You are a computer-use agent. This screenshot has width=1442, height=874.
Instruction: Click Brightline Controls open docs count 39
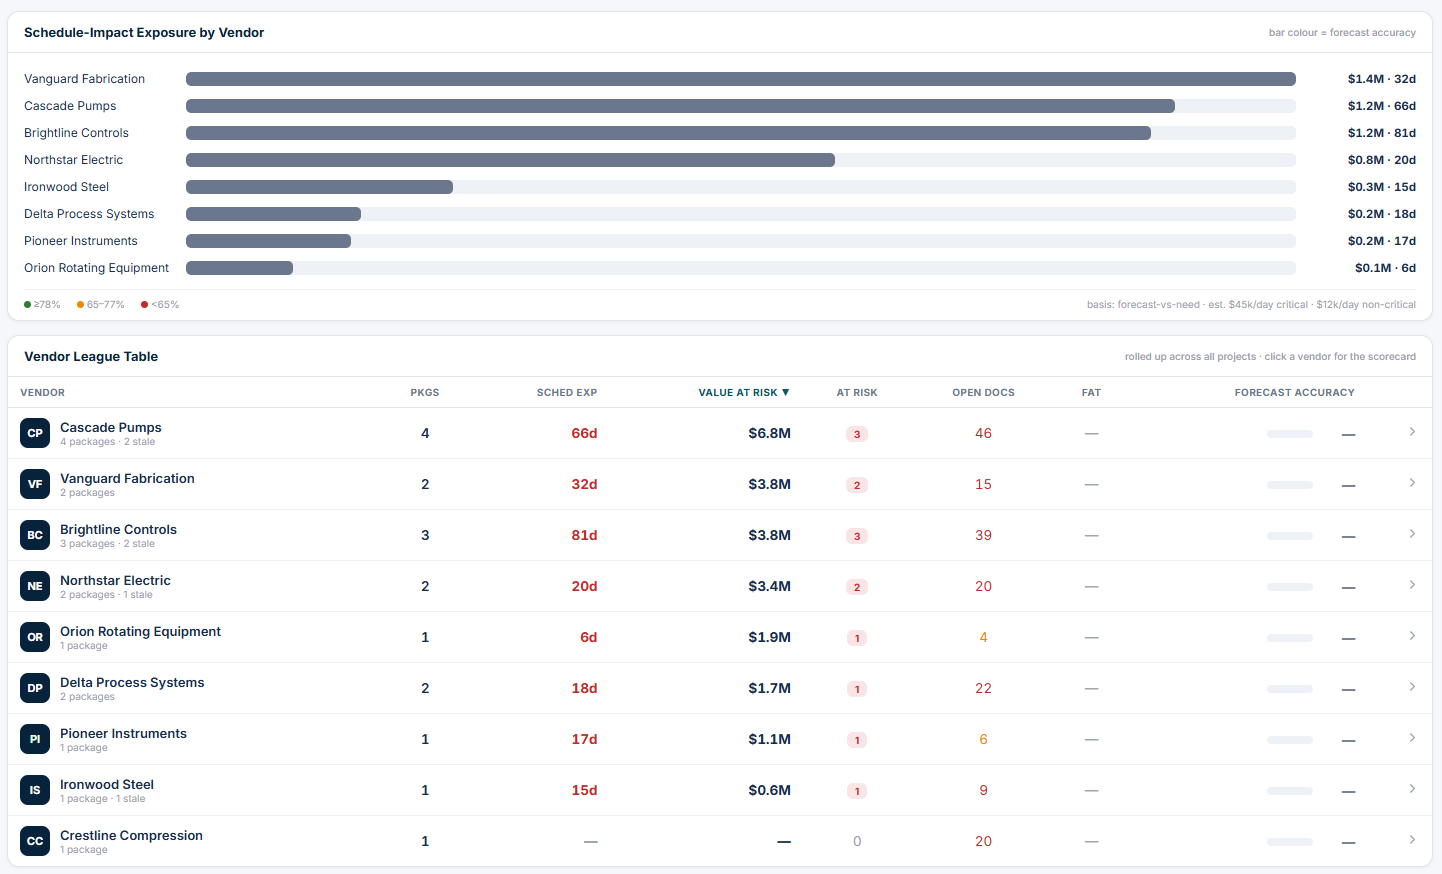[x=983, y=535]
